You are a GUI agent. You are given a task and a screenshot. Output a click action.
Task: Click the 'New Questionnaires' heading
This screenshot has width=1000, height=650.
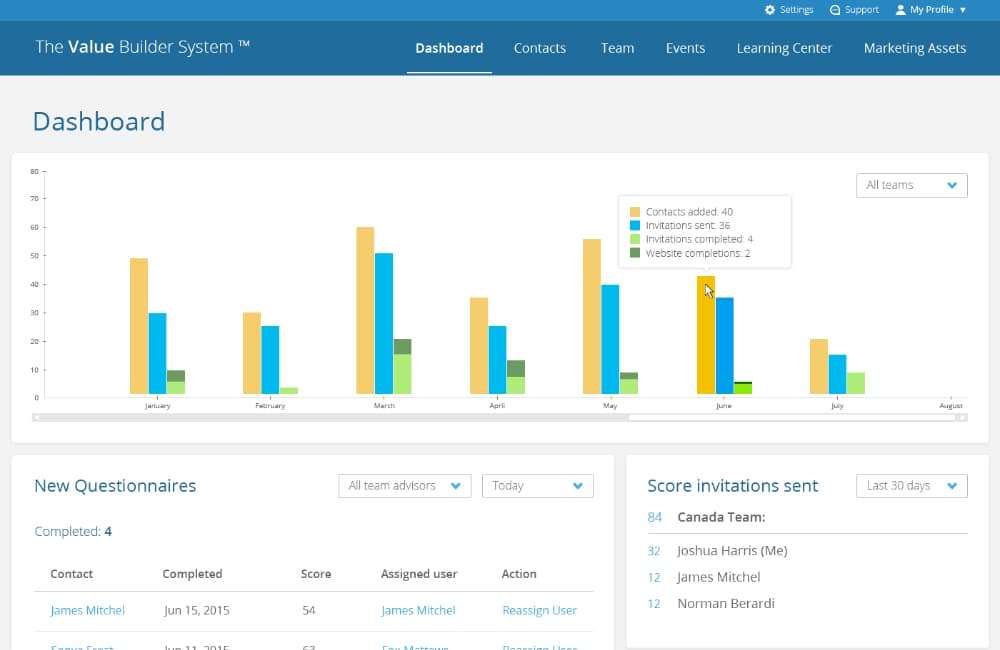click(x=115, y=486)
